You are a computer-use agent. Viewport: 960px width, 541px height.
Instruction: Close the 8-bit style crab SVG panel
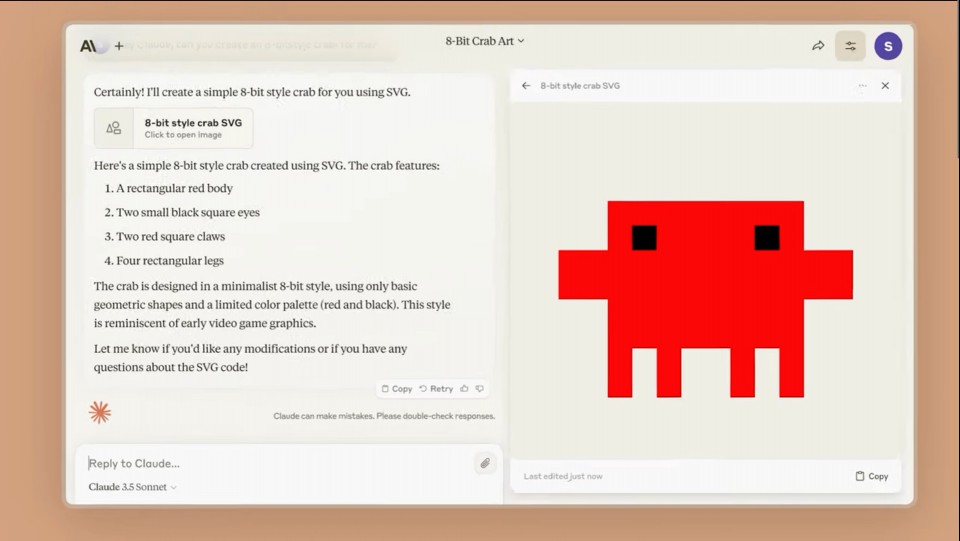pyautogui.click(x=885, y=86)
